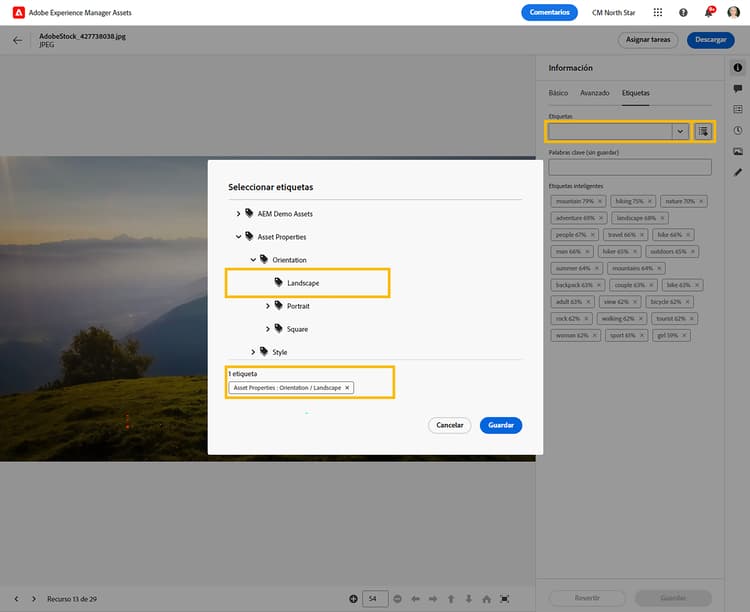Image resolution: width=750 pixels, height=612 pixels.
Task: Open the comments panel icon in sidebar
Action: click(x=738, y=89)
